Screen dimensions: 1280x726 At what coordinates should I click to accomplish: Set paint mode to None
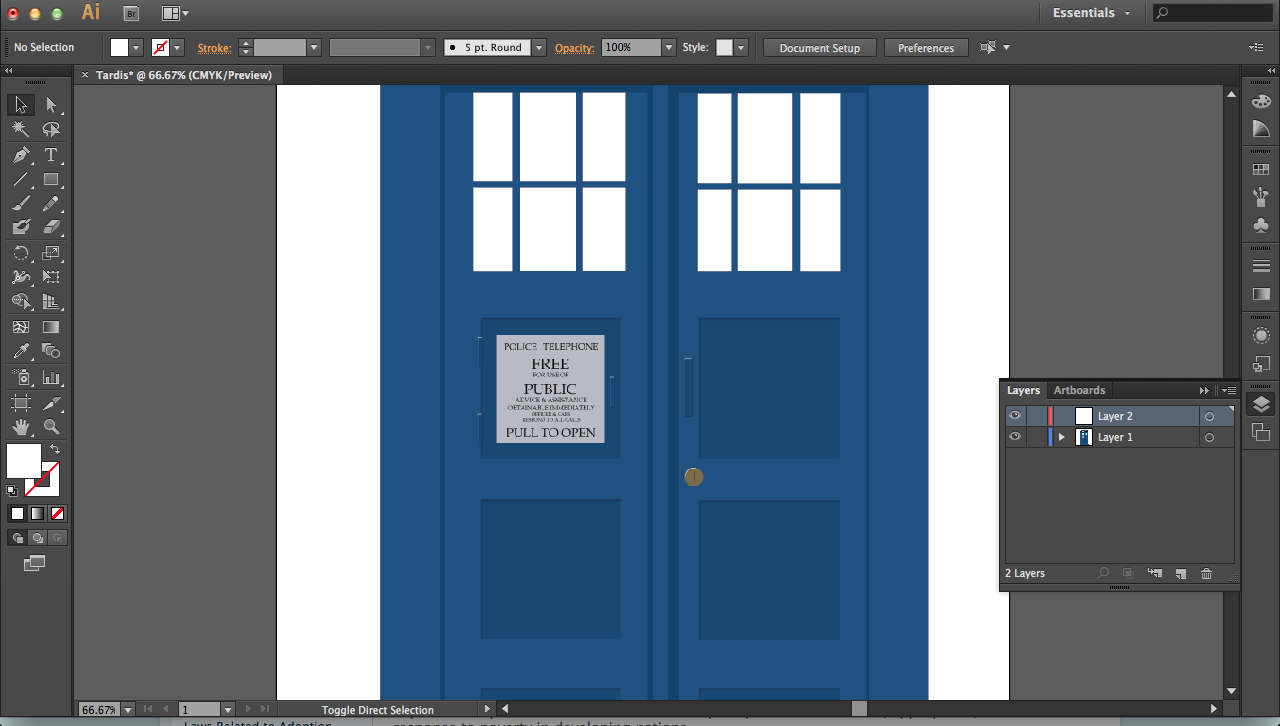57,514
